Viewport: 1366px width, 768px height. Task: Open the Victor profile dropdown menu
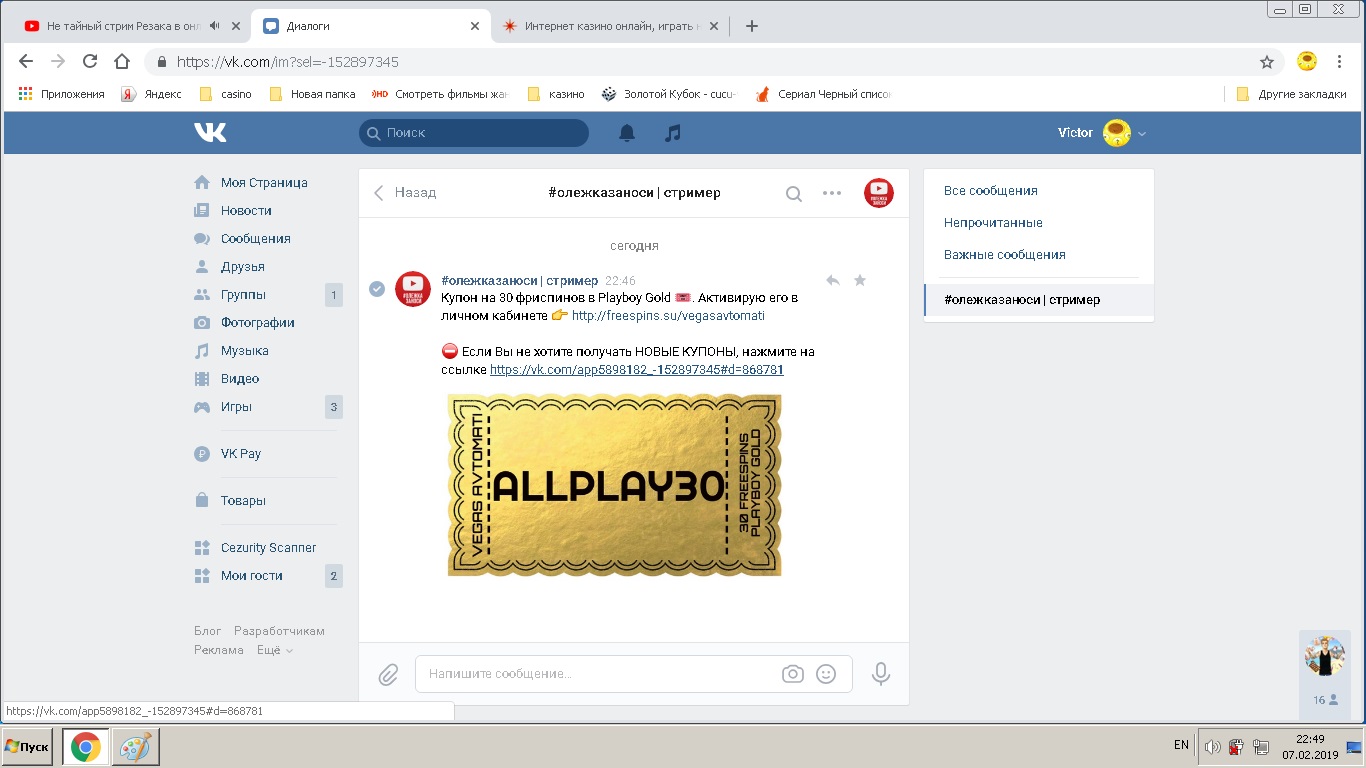coord(1102,133)
